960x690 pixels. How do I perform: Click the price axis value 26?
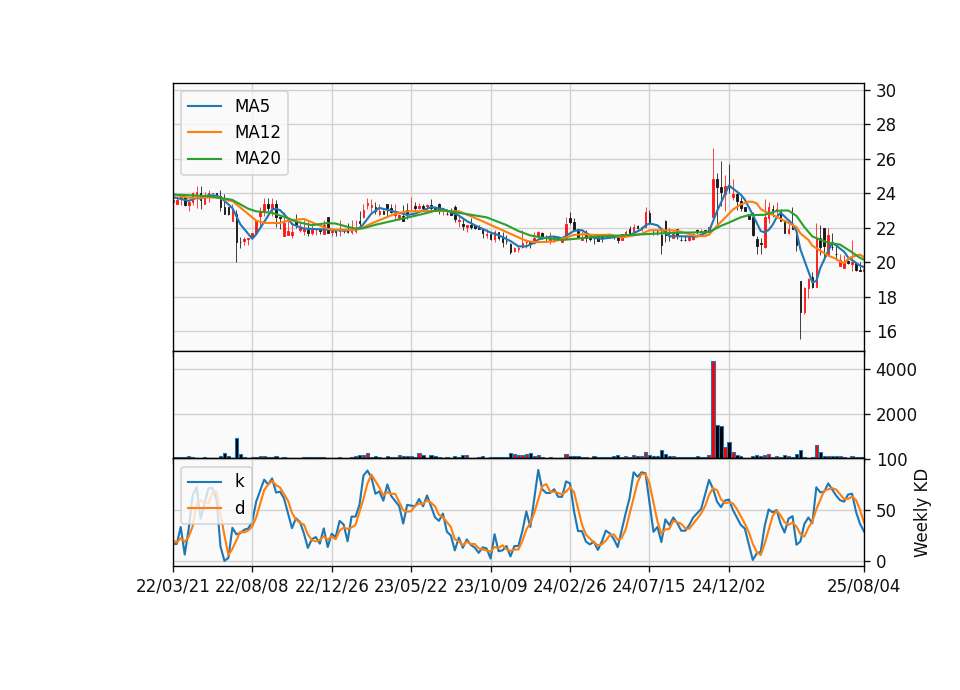tap(885, 160)
